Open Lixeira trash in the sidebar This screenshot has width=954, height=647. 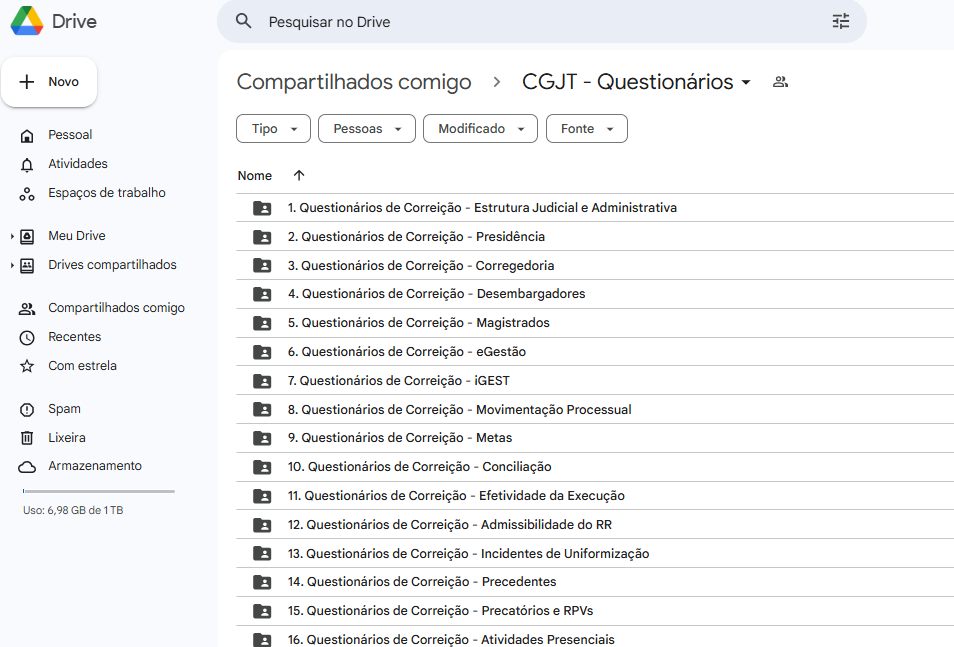pyautogui.click(x=67, y=438)
